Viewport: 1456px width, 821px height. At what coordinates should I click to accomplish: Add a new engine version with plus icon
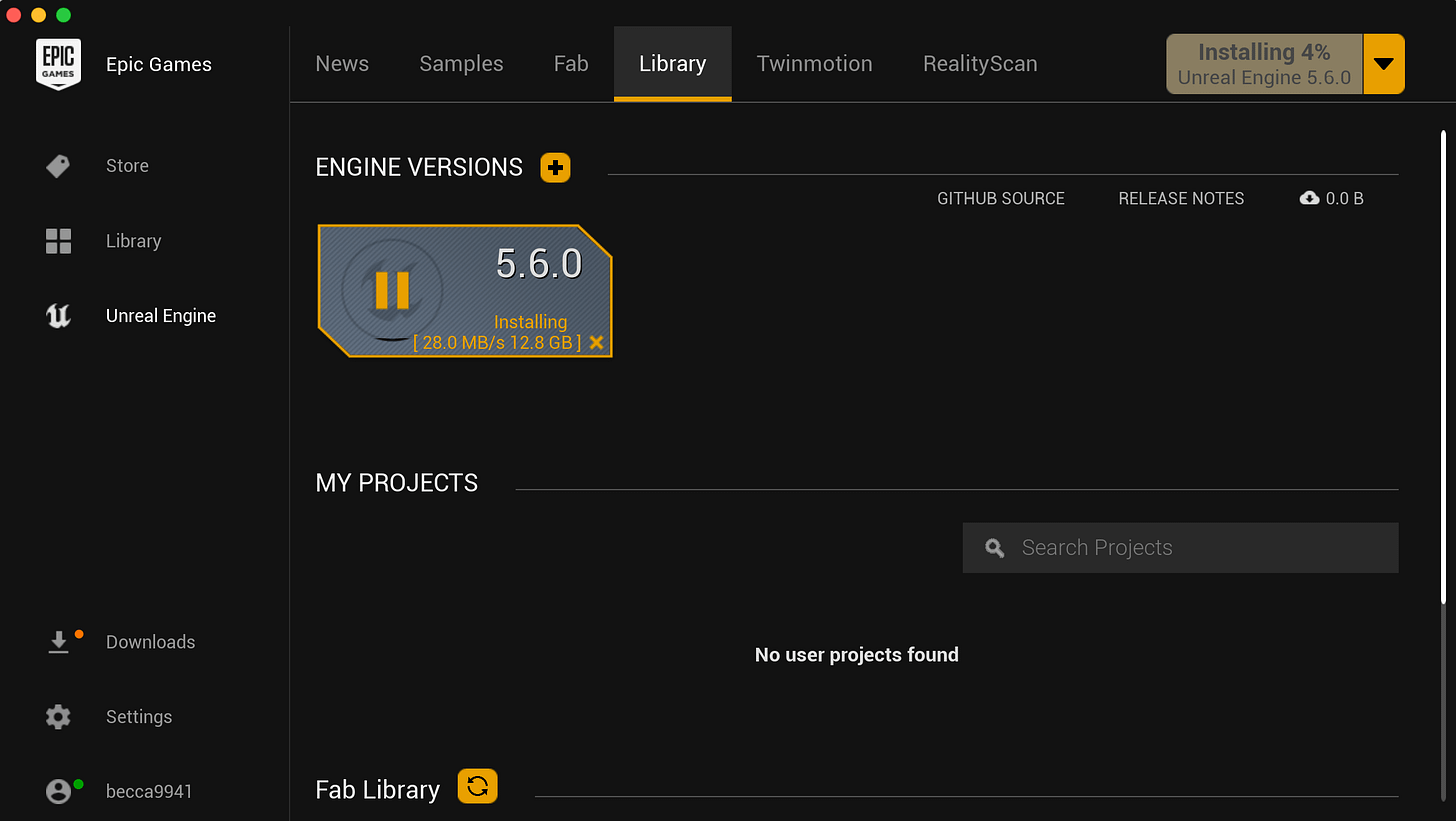(x=555, y=167)
